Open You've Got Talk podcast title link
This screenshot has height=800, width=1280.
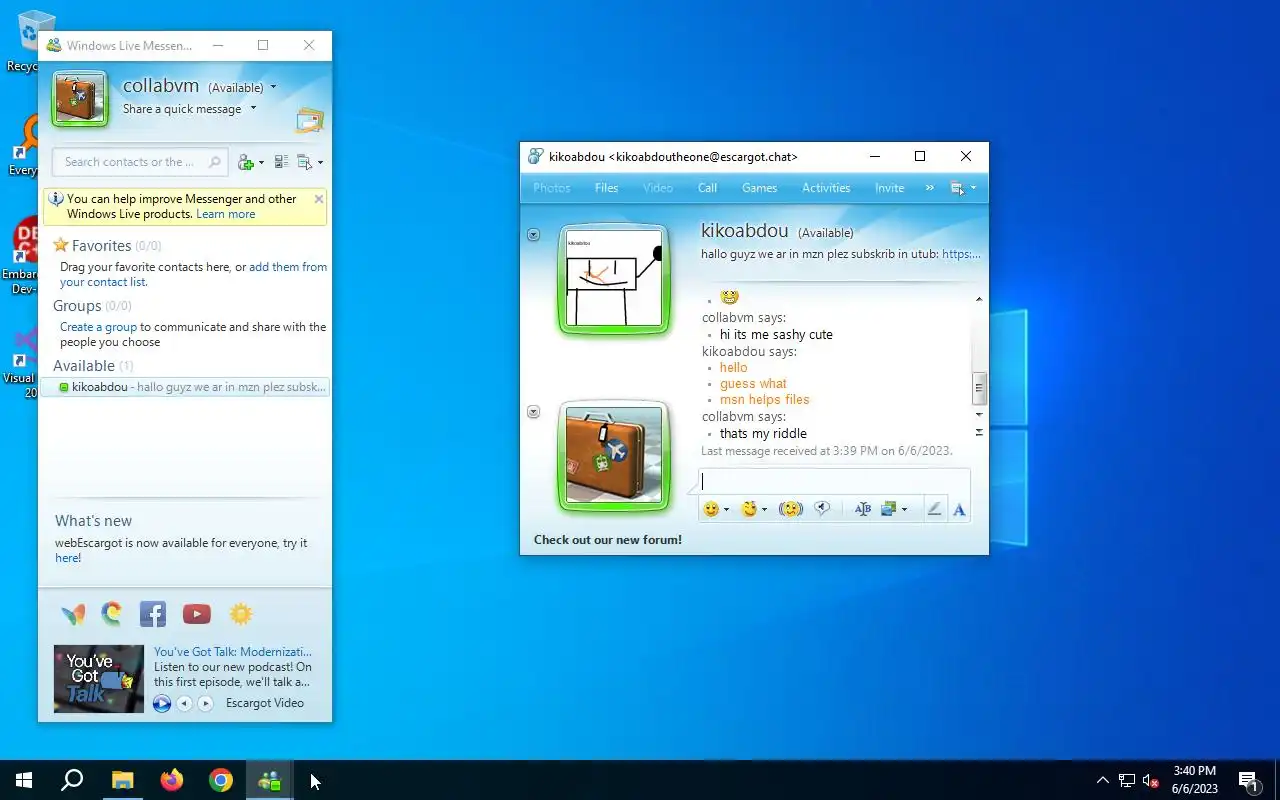(x=233, y=652)
